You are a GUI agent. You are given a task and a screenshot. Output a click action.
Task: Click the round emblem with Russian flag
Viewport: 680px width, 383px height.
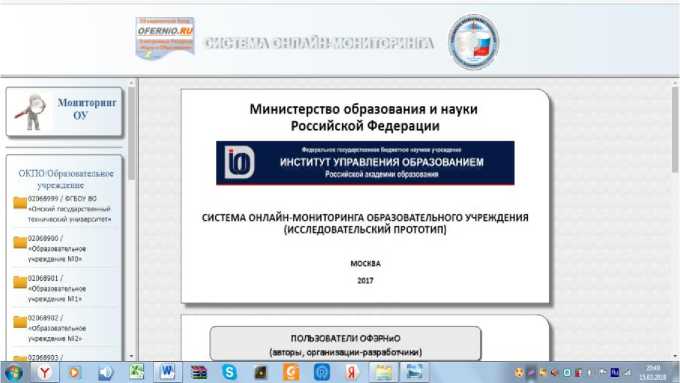click(x=473, y=42)
